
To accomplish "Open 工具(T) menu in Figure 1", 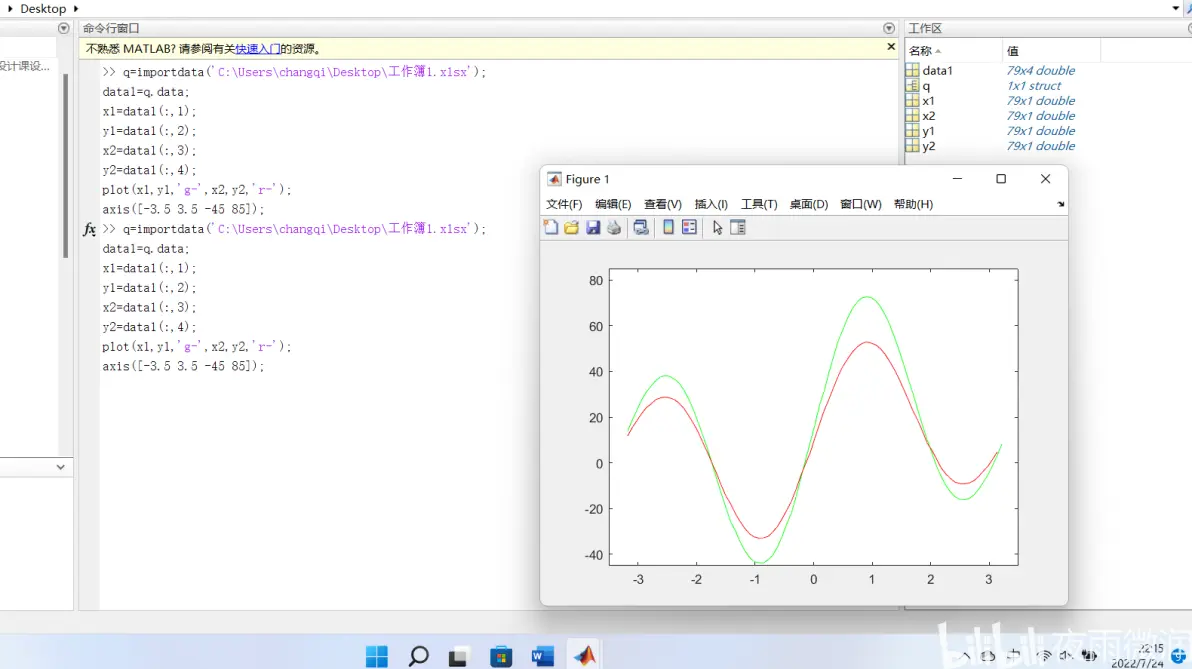I will coord(759,204).
